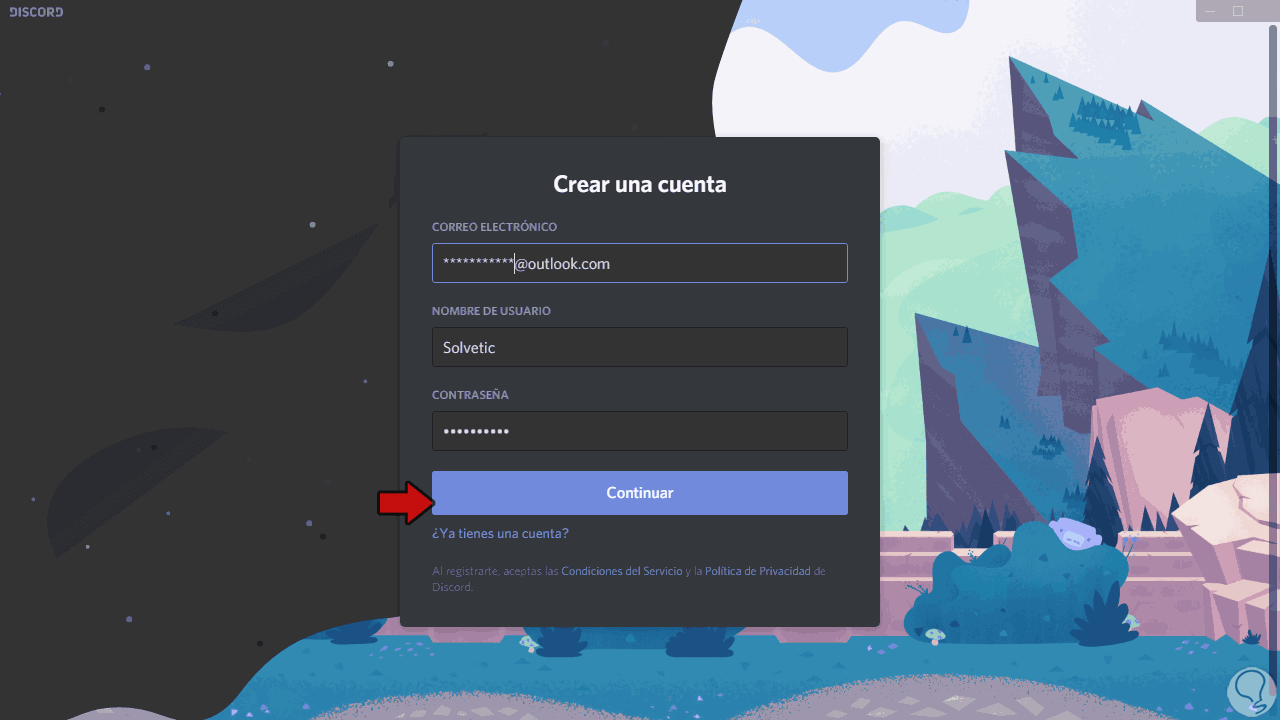Click the red arrow pointing to Continuar

(403, 503)
